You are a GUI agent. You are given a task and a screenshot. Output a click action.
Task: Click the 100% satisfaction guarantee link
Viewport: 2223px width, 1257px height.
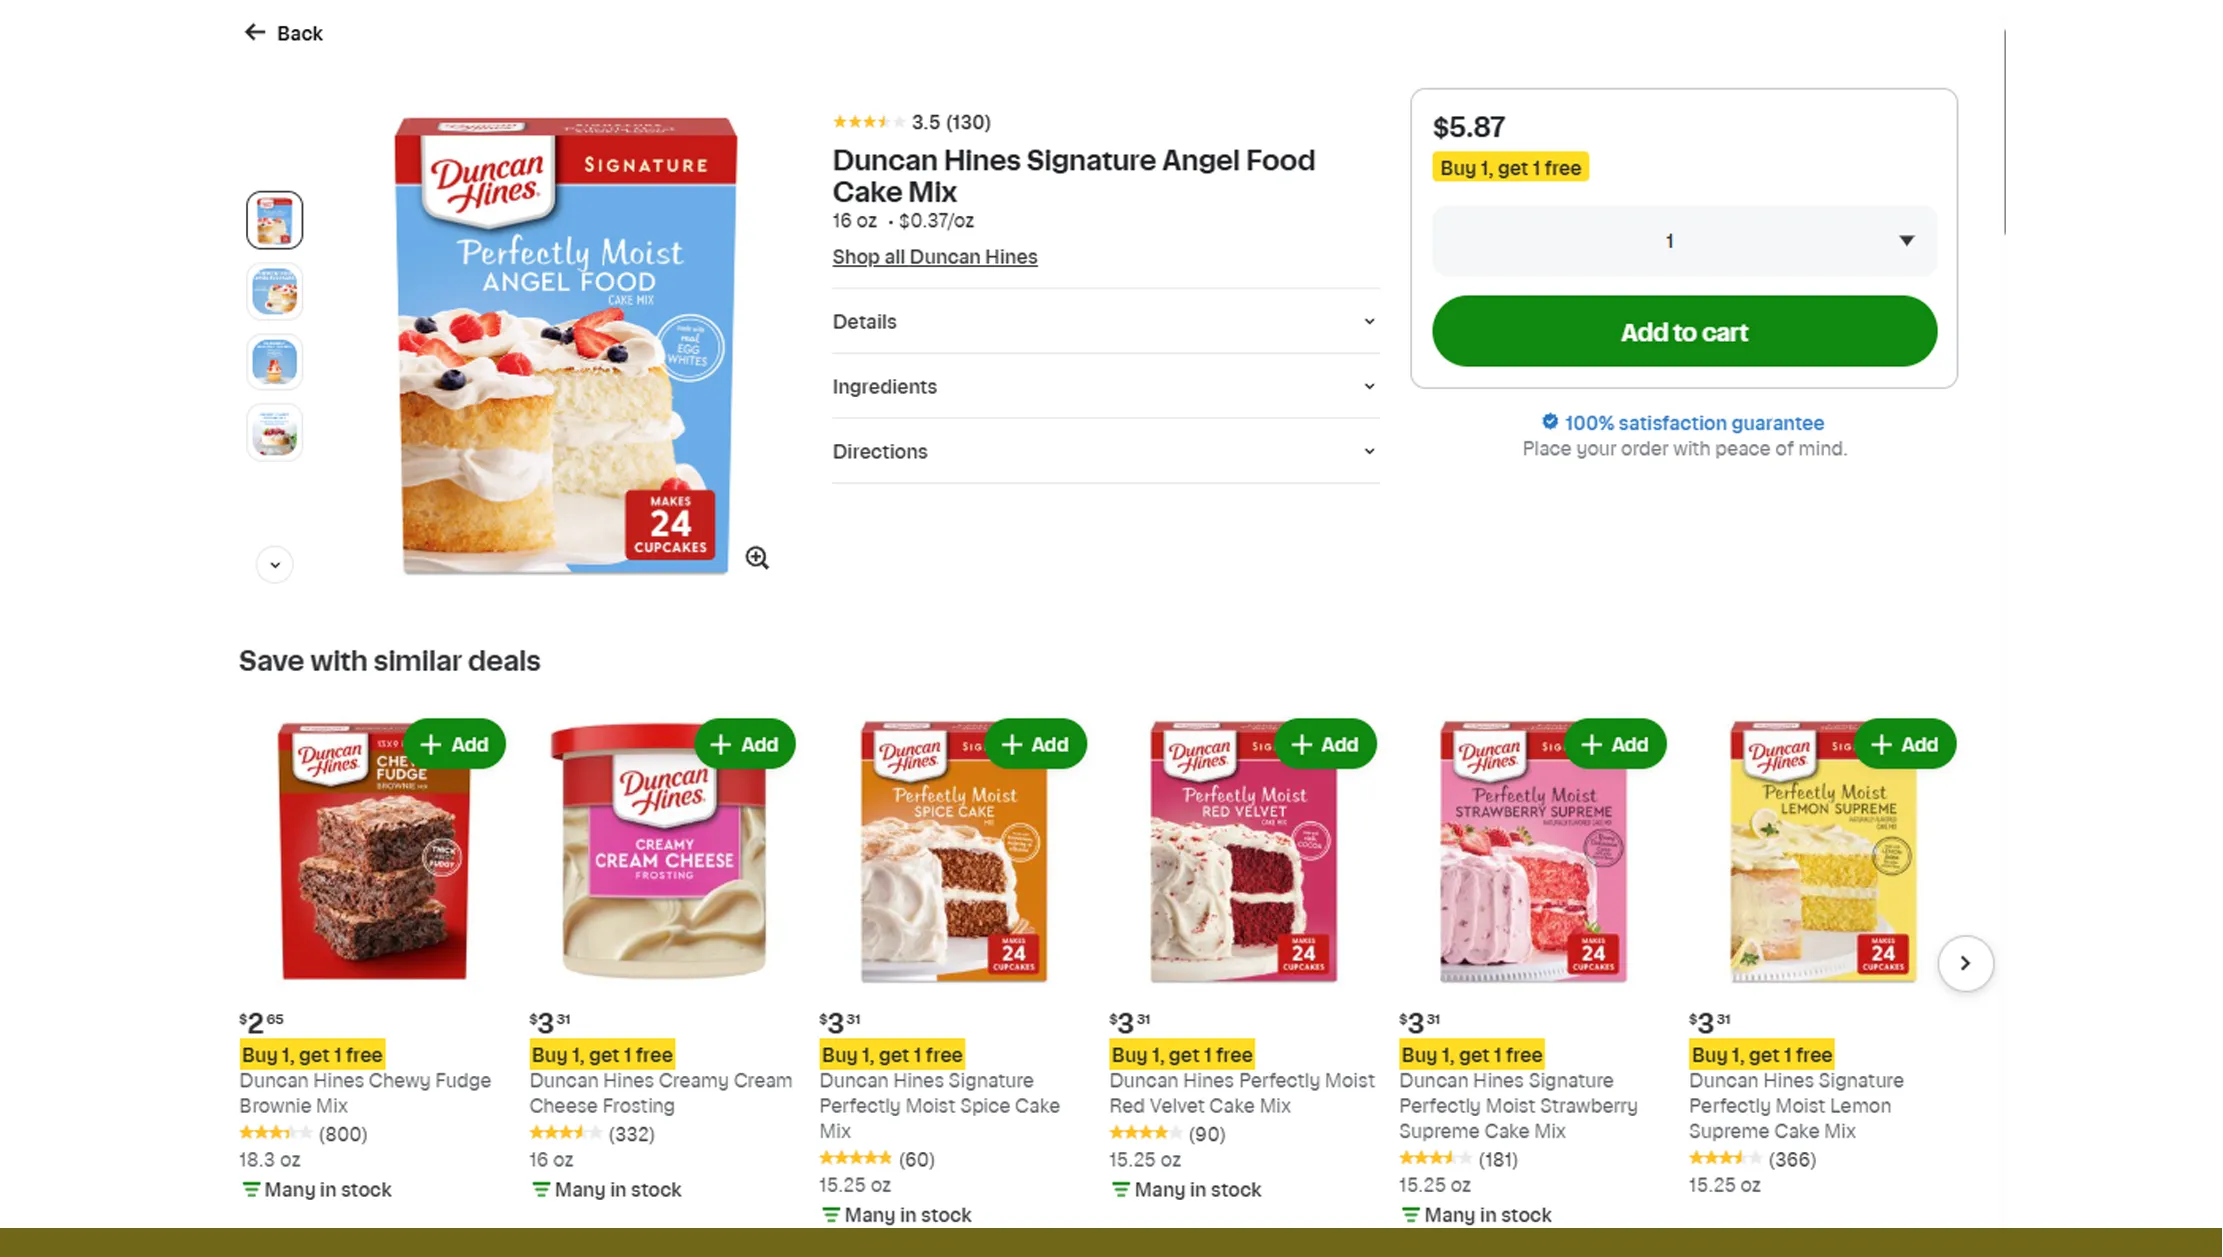[1693, 422]
